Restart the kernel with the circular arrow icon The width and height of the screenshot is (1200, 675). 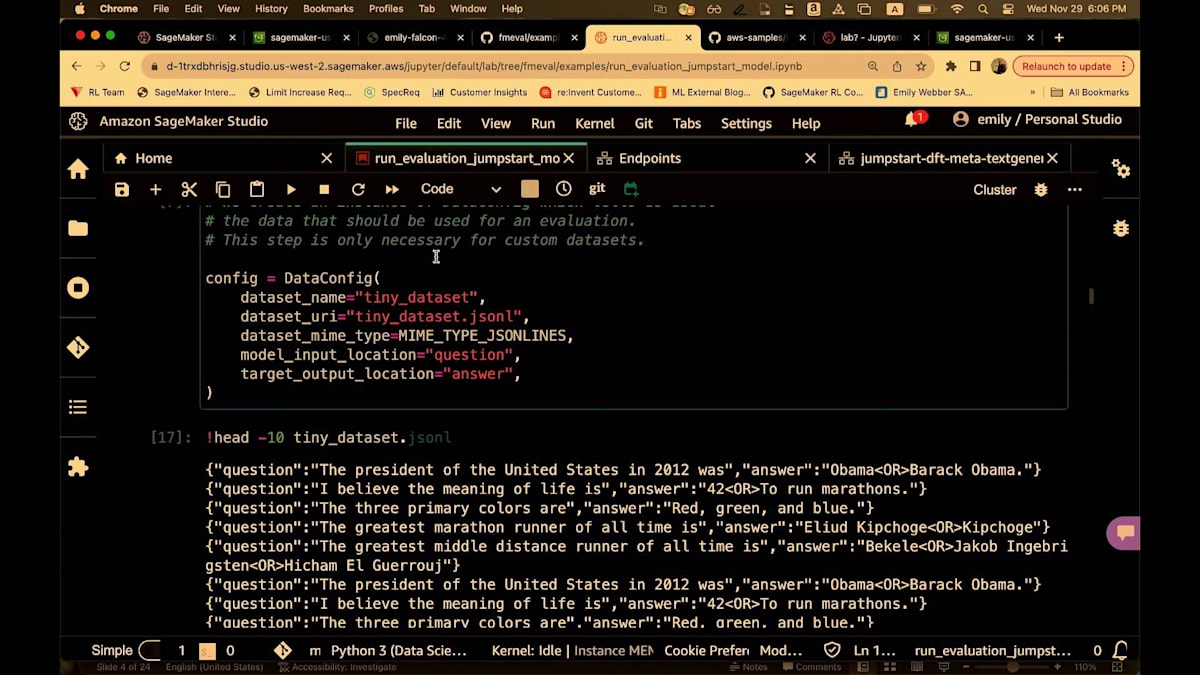coord(358,189)
